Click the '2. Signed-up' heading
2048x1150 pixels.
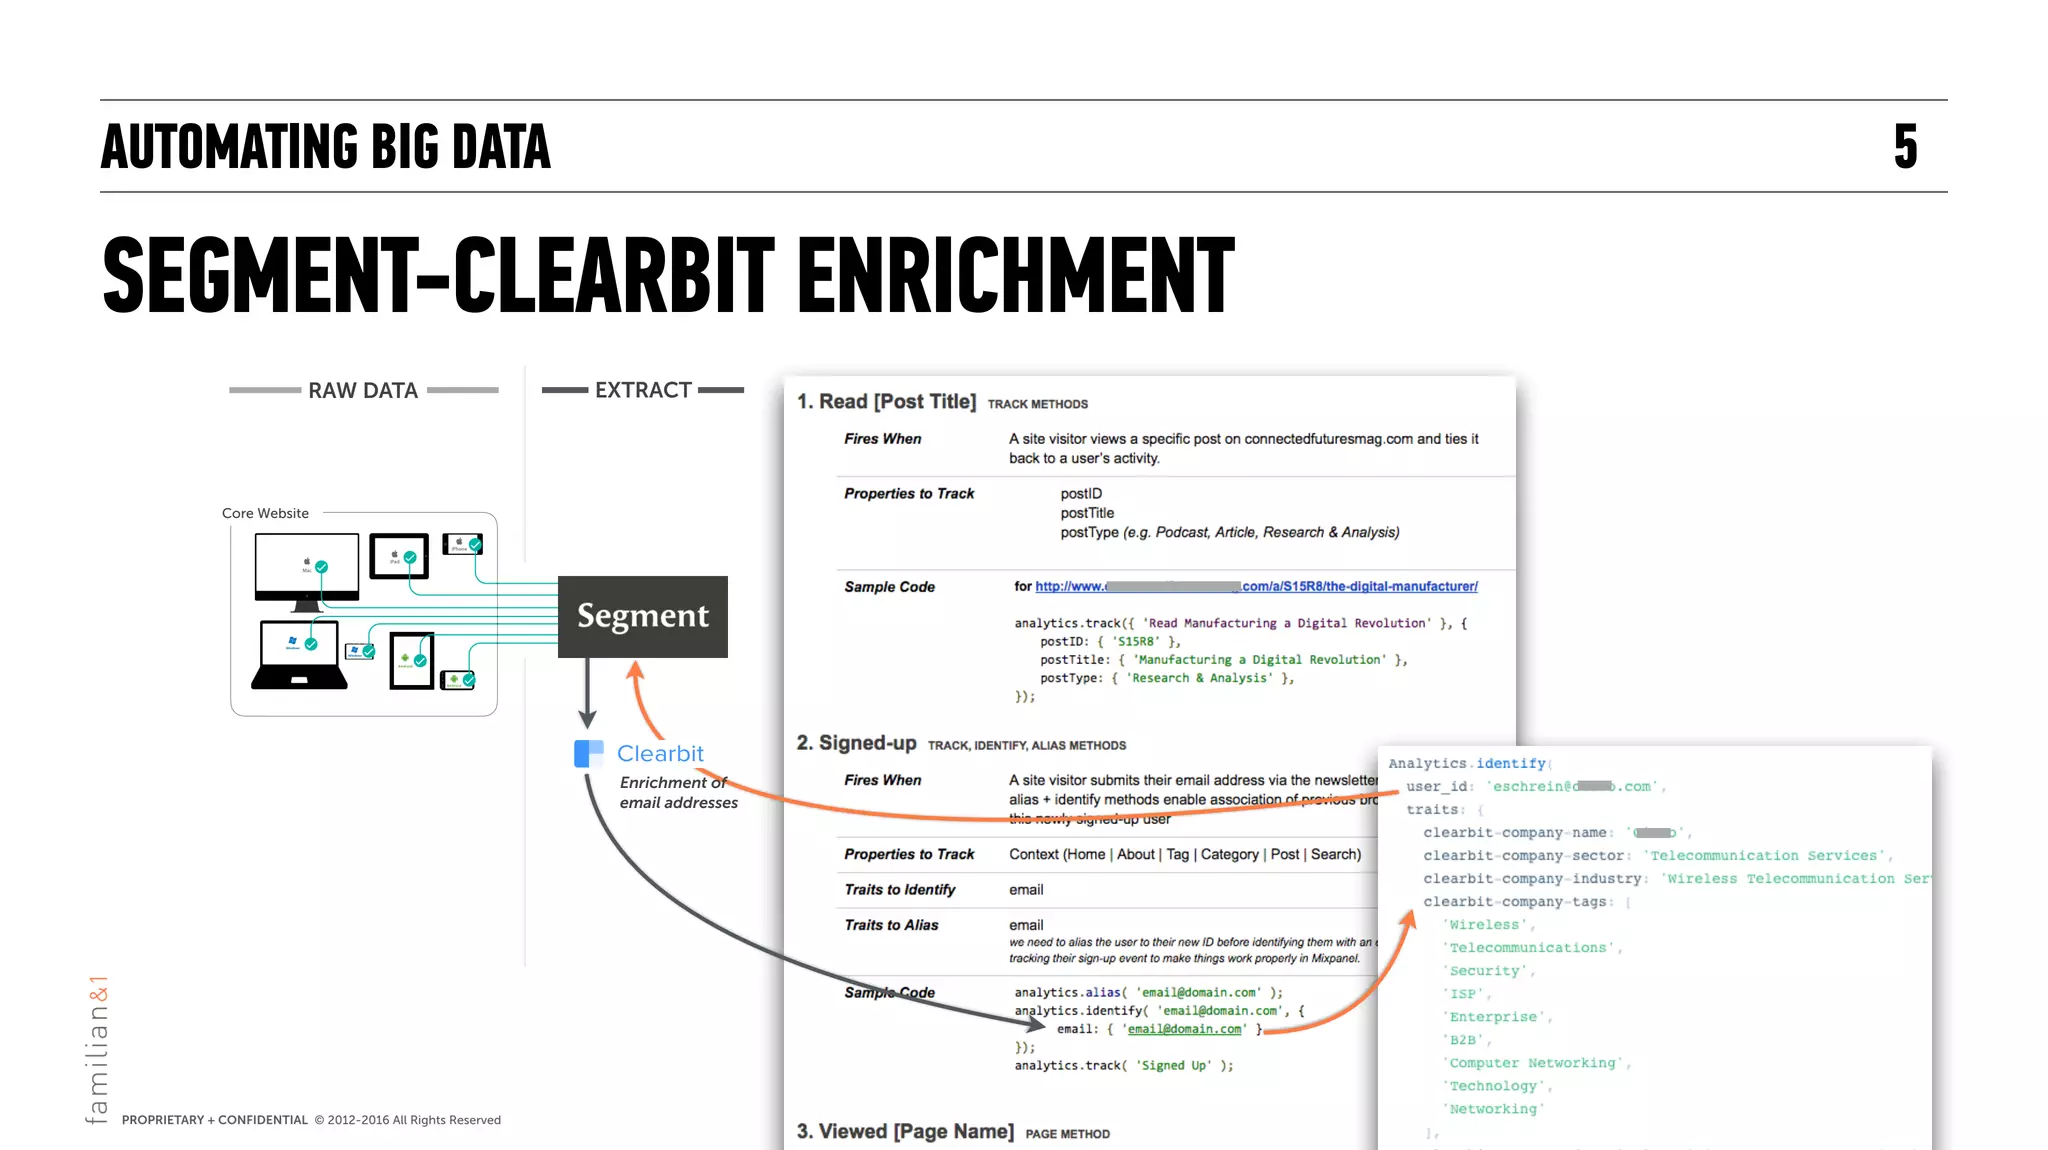(857, 743)
